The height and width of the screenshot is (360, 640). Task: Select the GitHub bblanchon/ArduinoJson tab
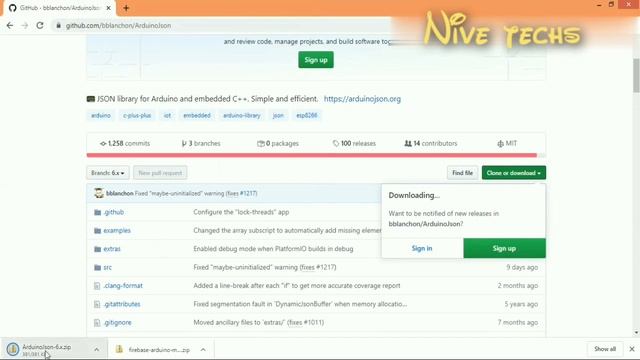60,8
